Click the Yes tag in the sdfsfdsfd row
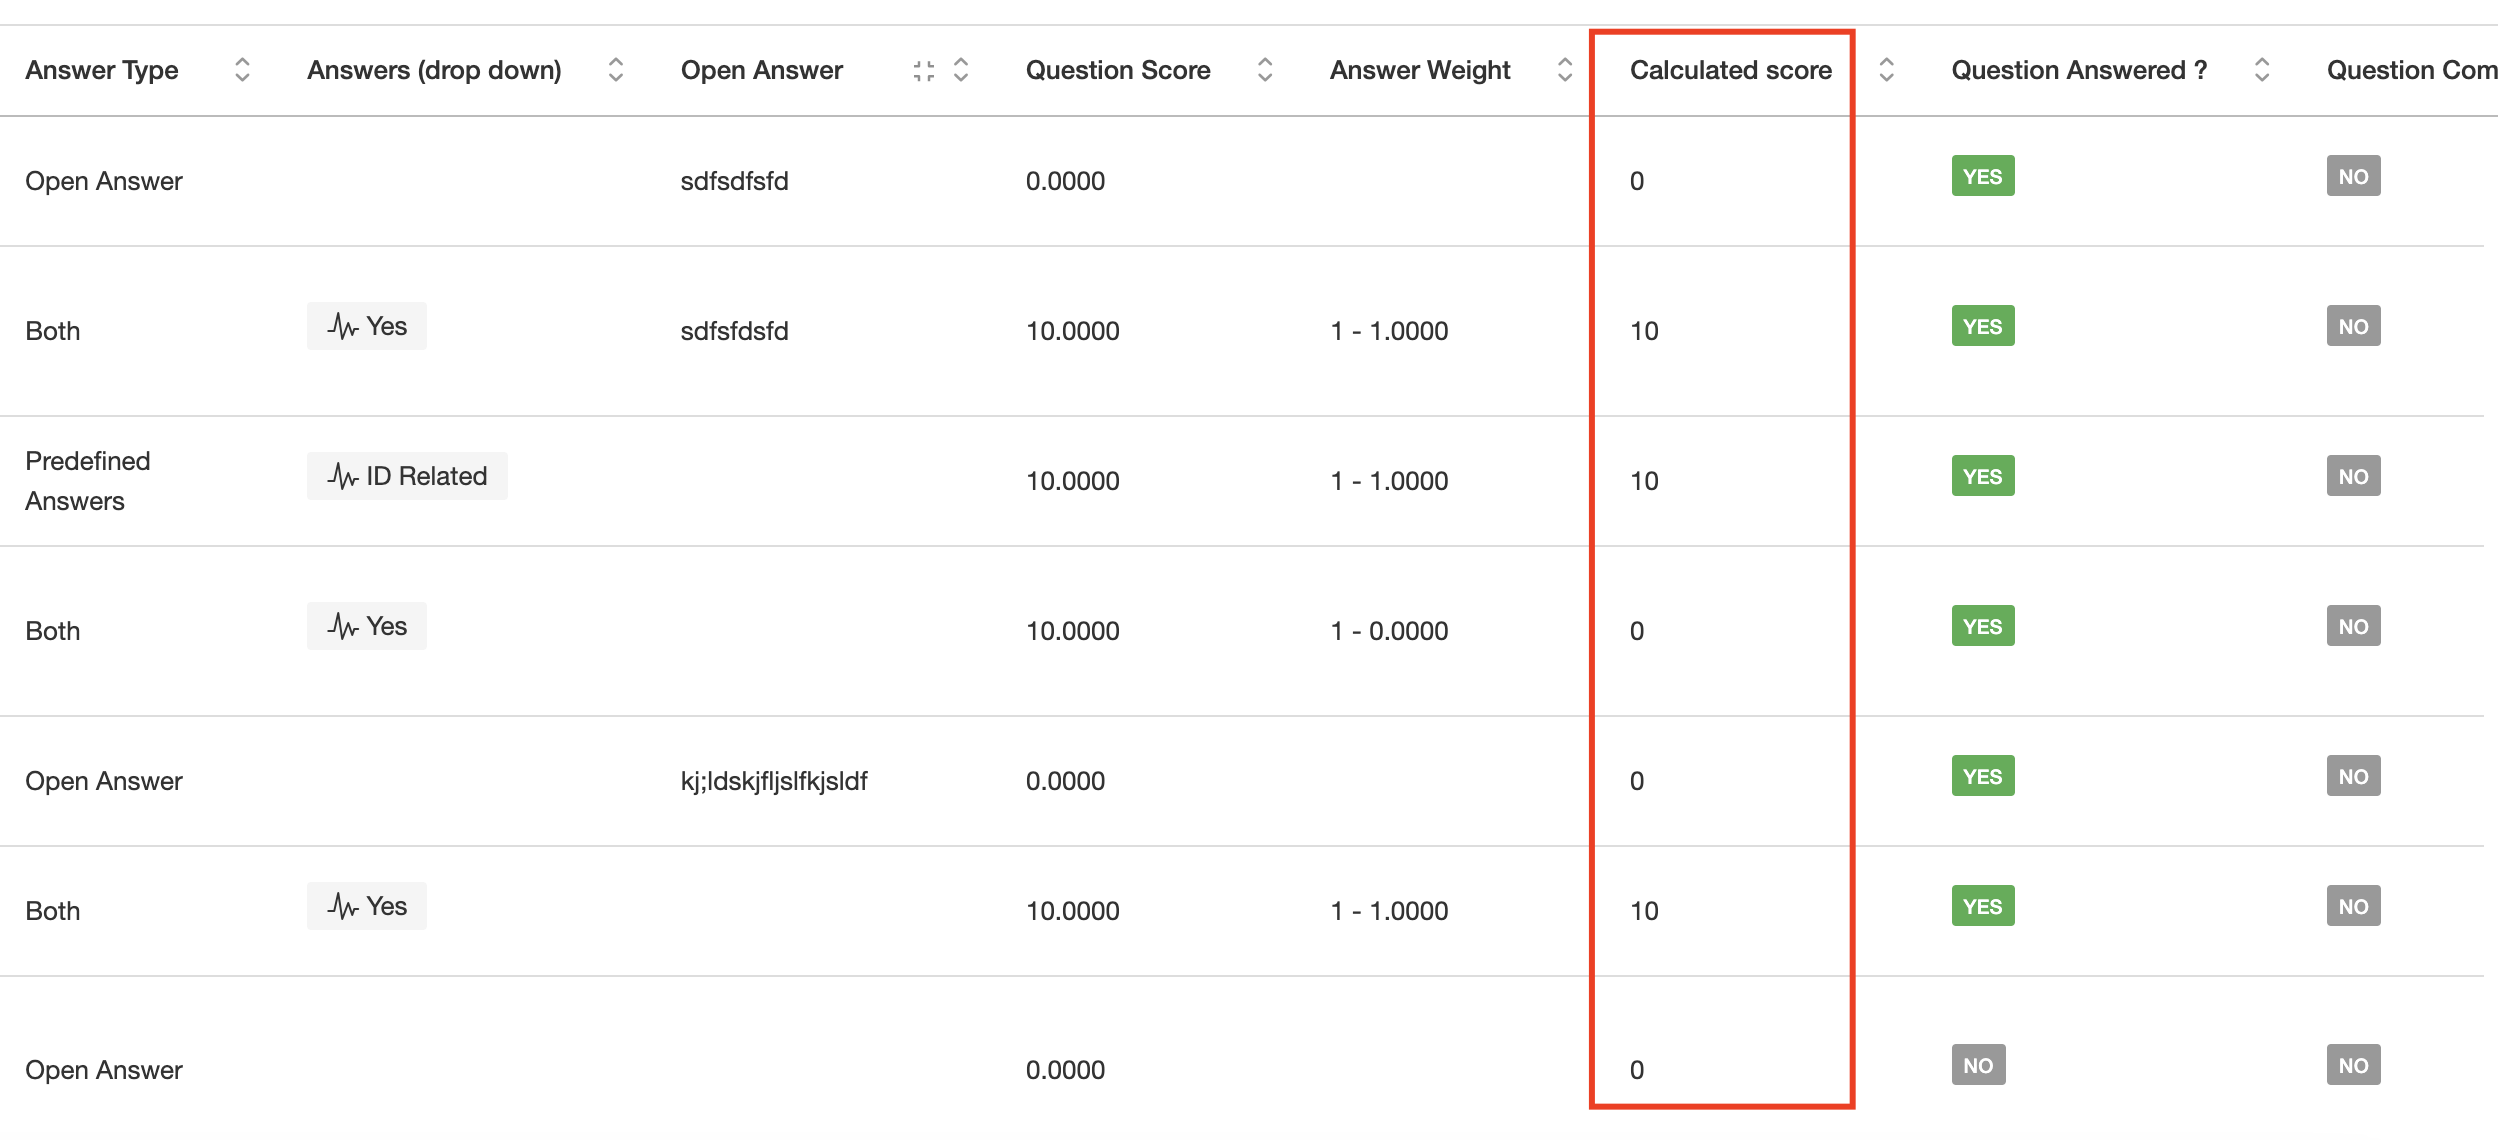The height and width of the screenshot is (1140, 2498). click(367, 326)
